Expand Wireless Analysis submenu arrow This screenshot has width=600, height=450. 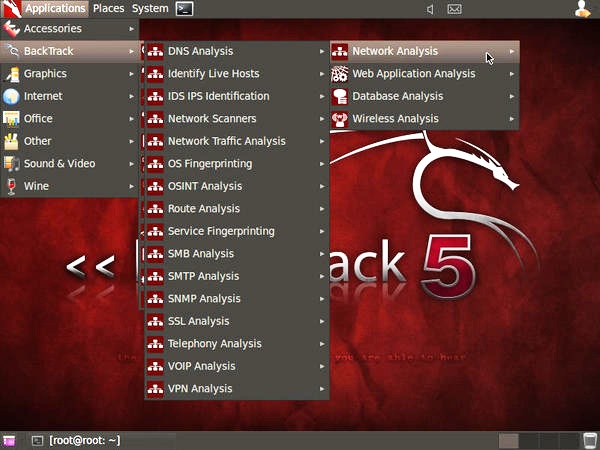tap(512, 119)
